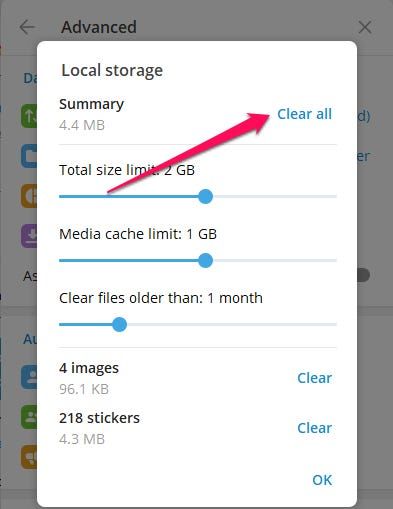Image resolution: width=393 pixels, height=509 pixels.
Task: Click the Clear files older than slider handle
Action: point(119,324)
